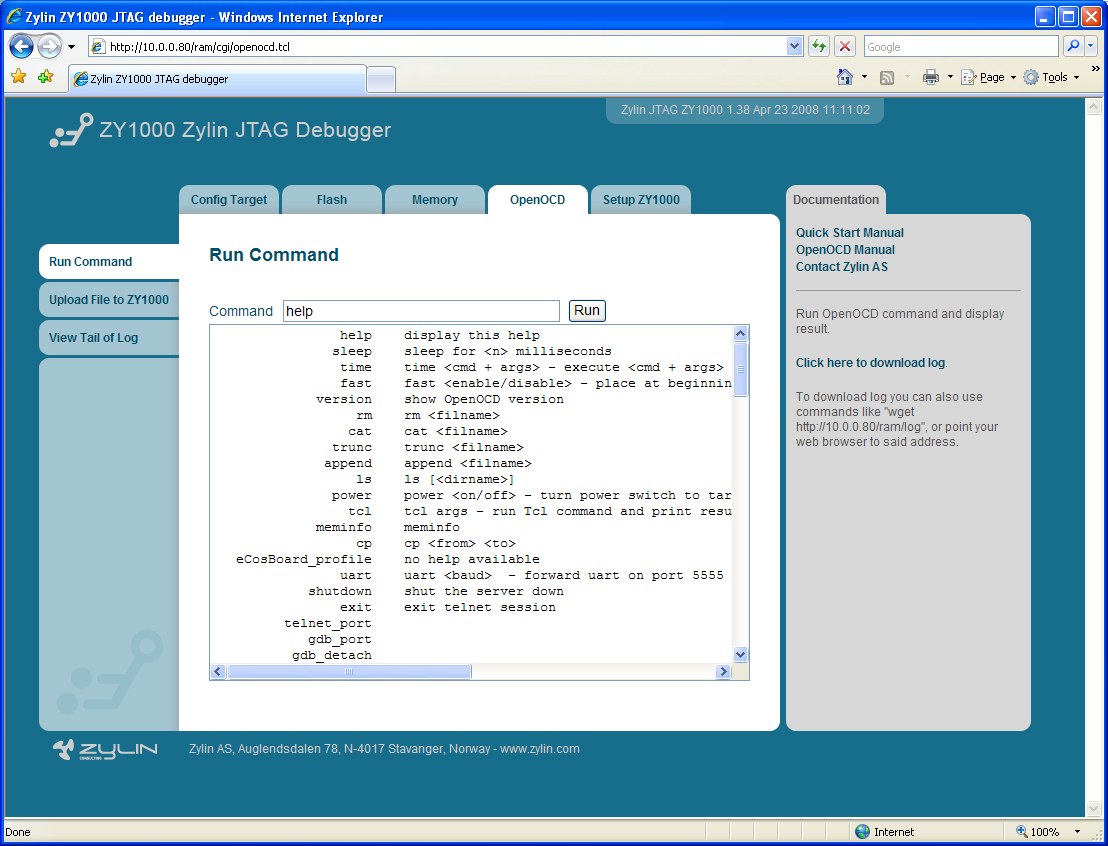Image resolution: width=1108 pixels, height=846 pixels.
Task: Open a new blank browser tab
Action: [x=381, y=79]
